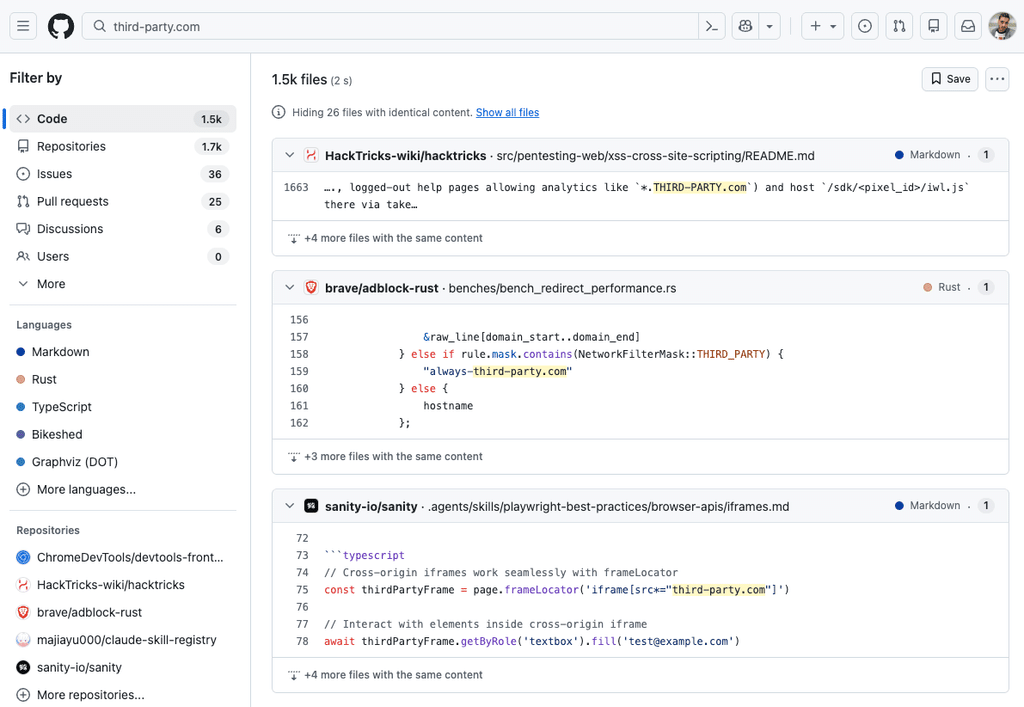This screenshot has width=1024, height=707.
Task: Open Copilot chat icon
Action: pyautogui.click(x=745, y=26)
